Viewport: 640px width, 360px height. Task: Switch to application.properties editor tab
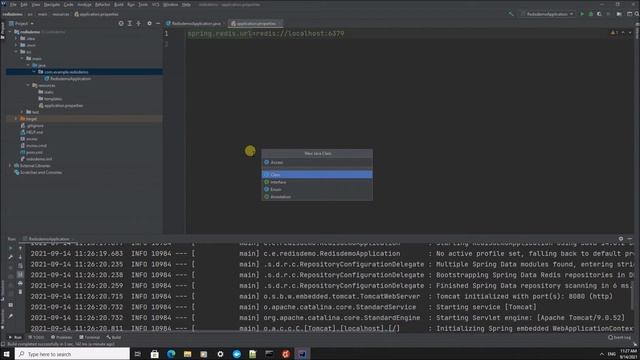pyautogui.click(x=256, y=24)
